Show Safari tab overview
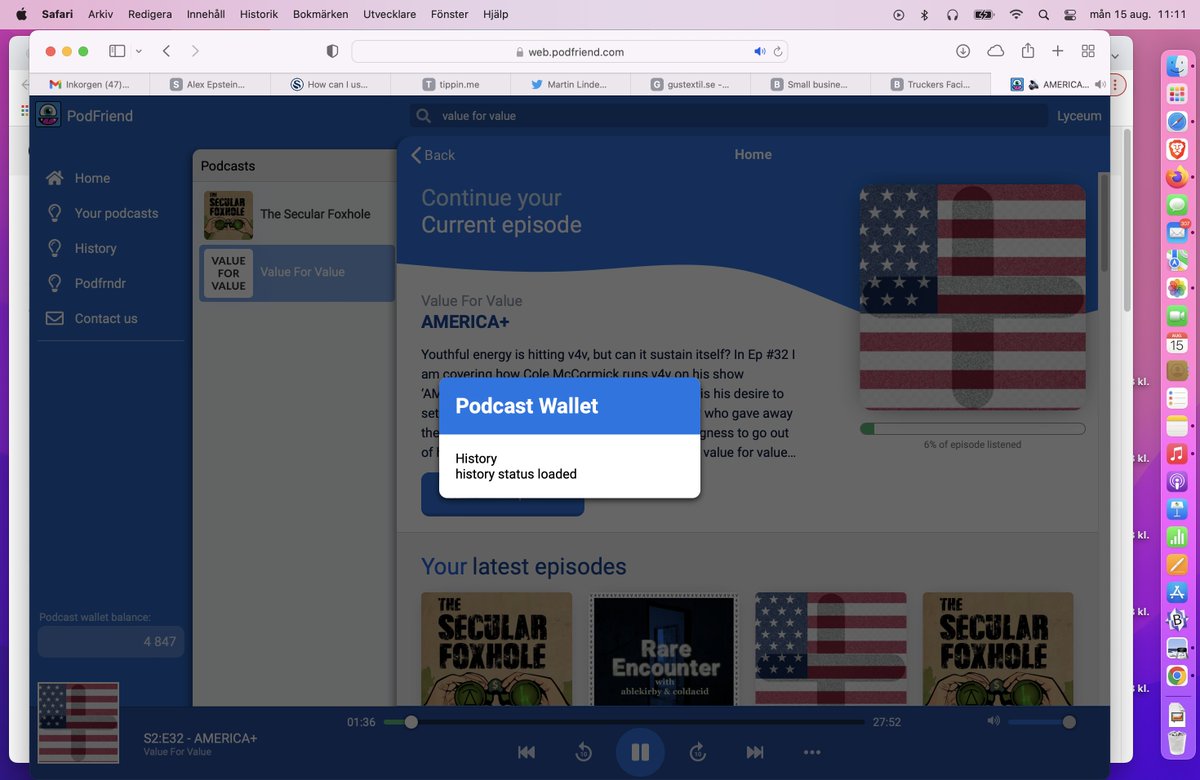This screenshot has width=1200, height=780. (1088, 51)
